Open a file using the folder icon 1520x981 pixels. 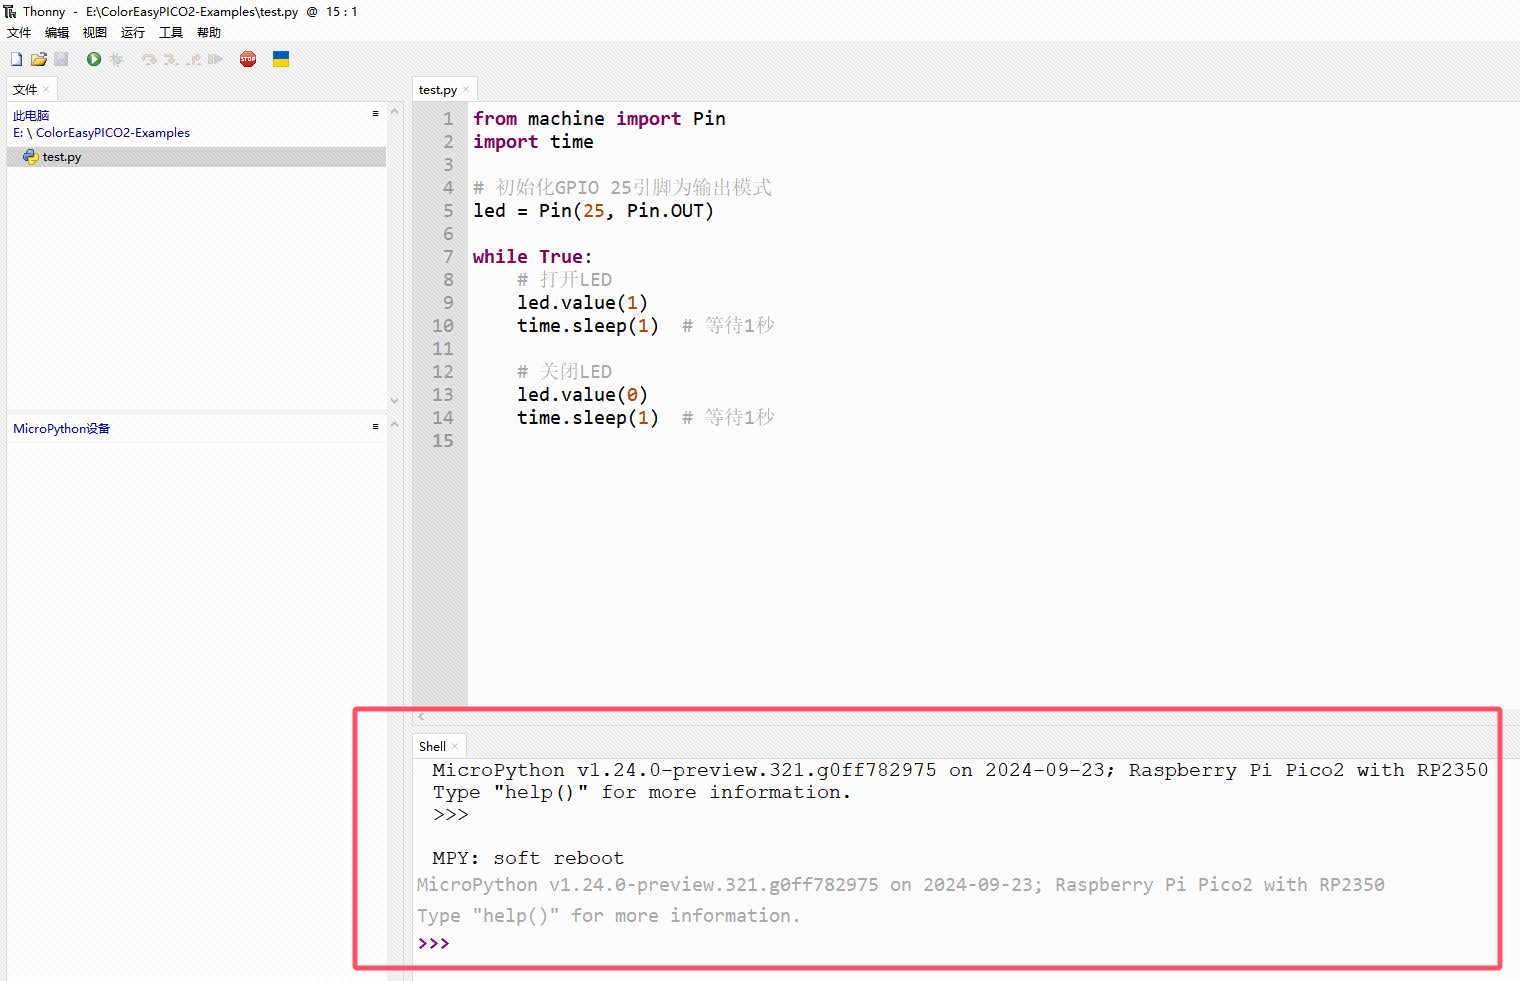39,60
